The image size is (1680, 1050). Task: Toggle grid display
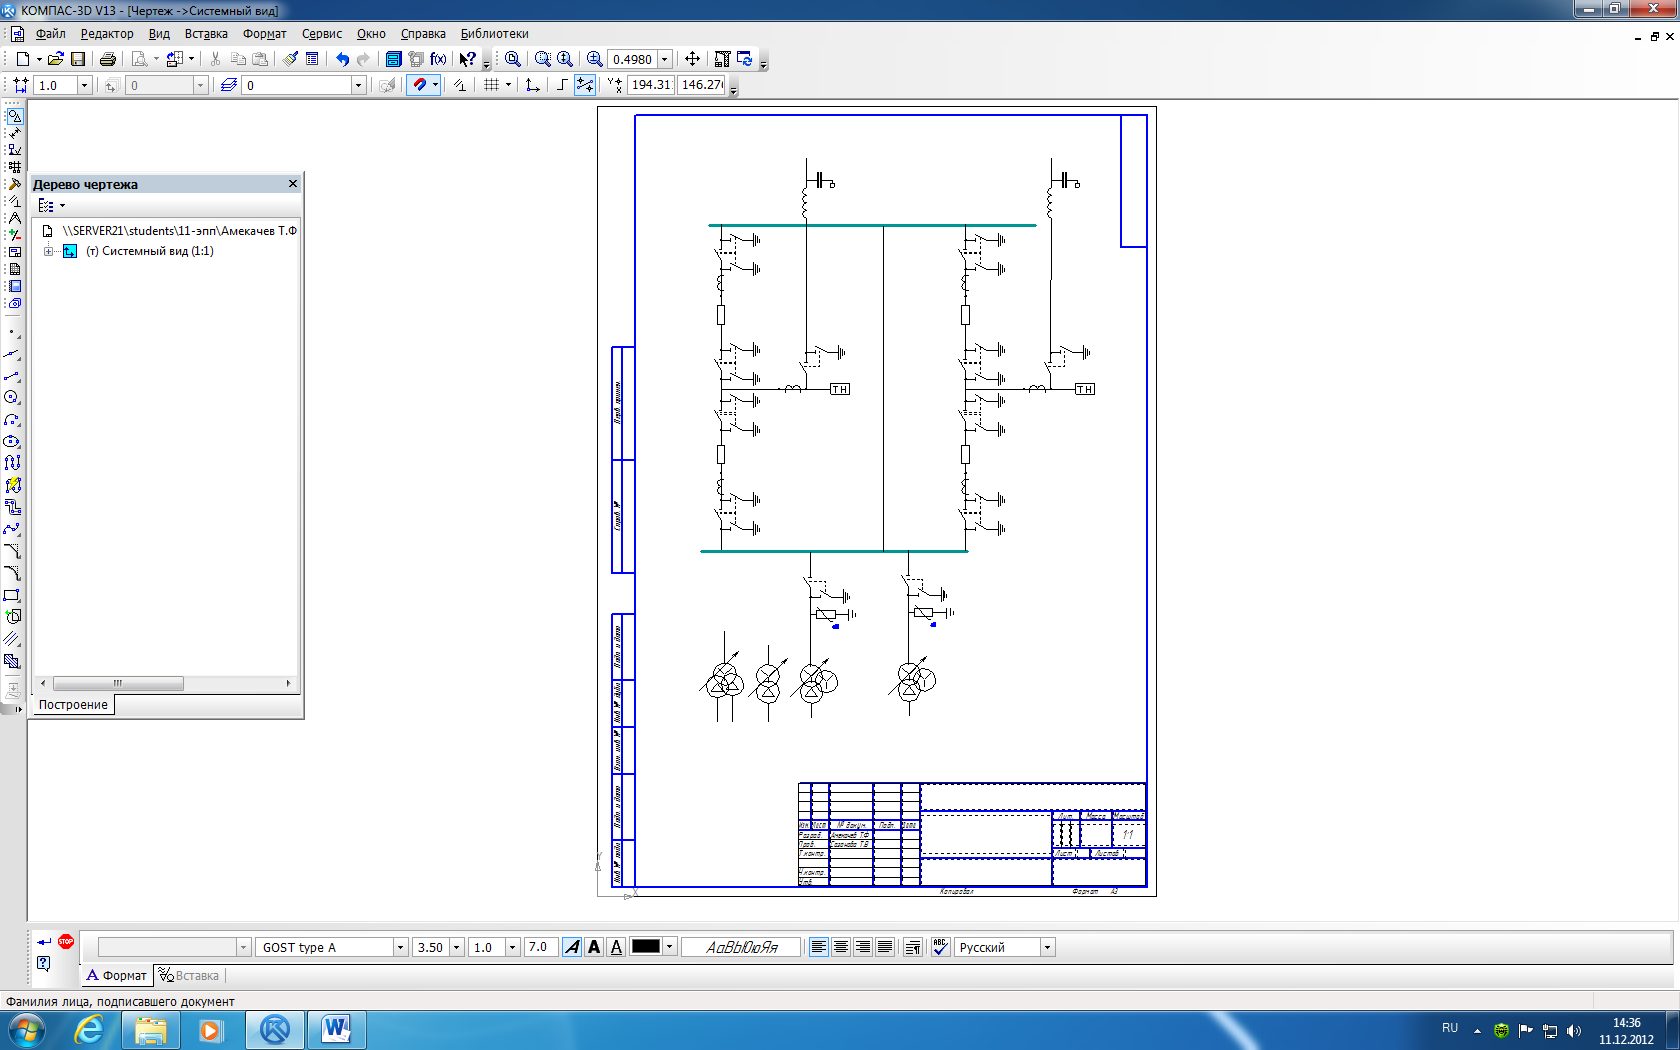pos(491,85)
